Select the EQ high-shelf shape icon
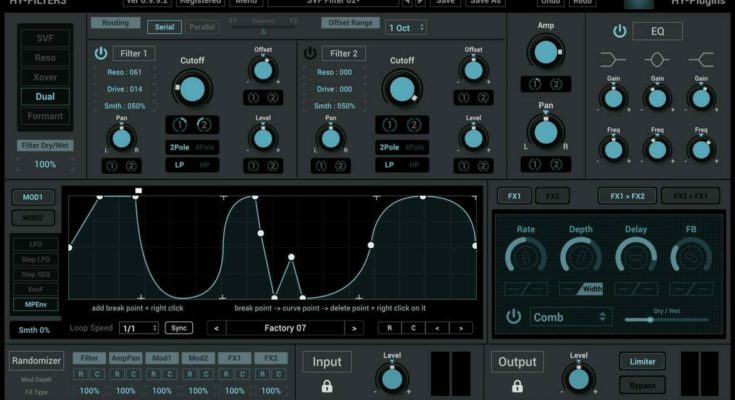This screenshot has height=400, width=735. tap(700, 60)
